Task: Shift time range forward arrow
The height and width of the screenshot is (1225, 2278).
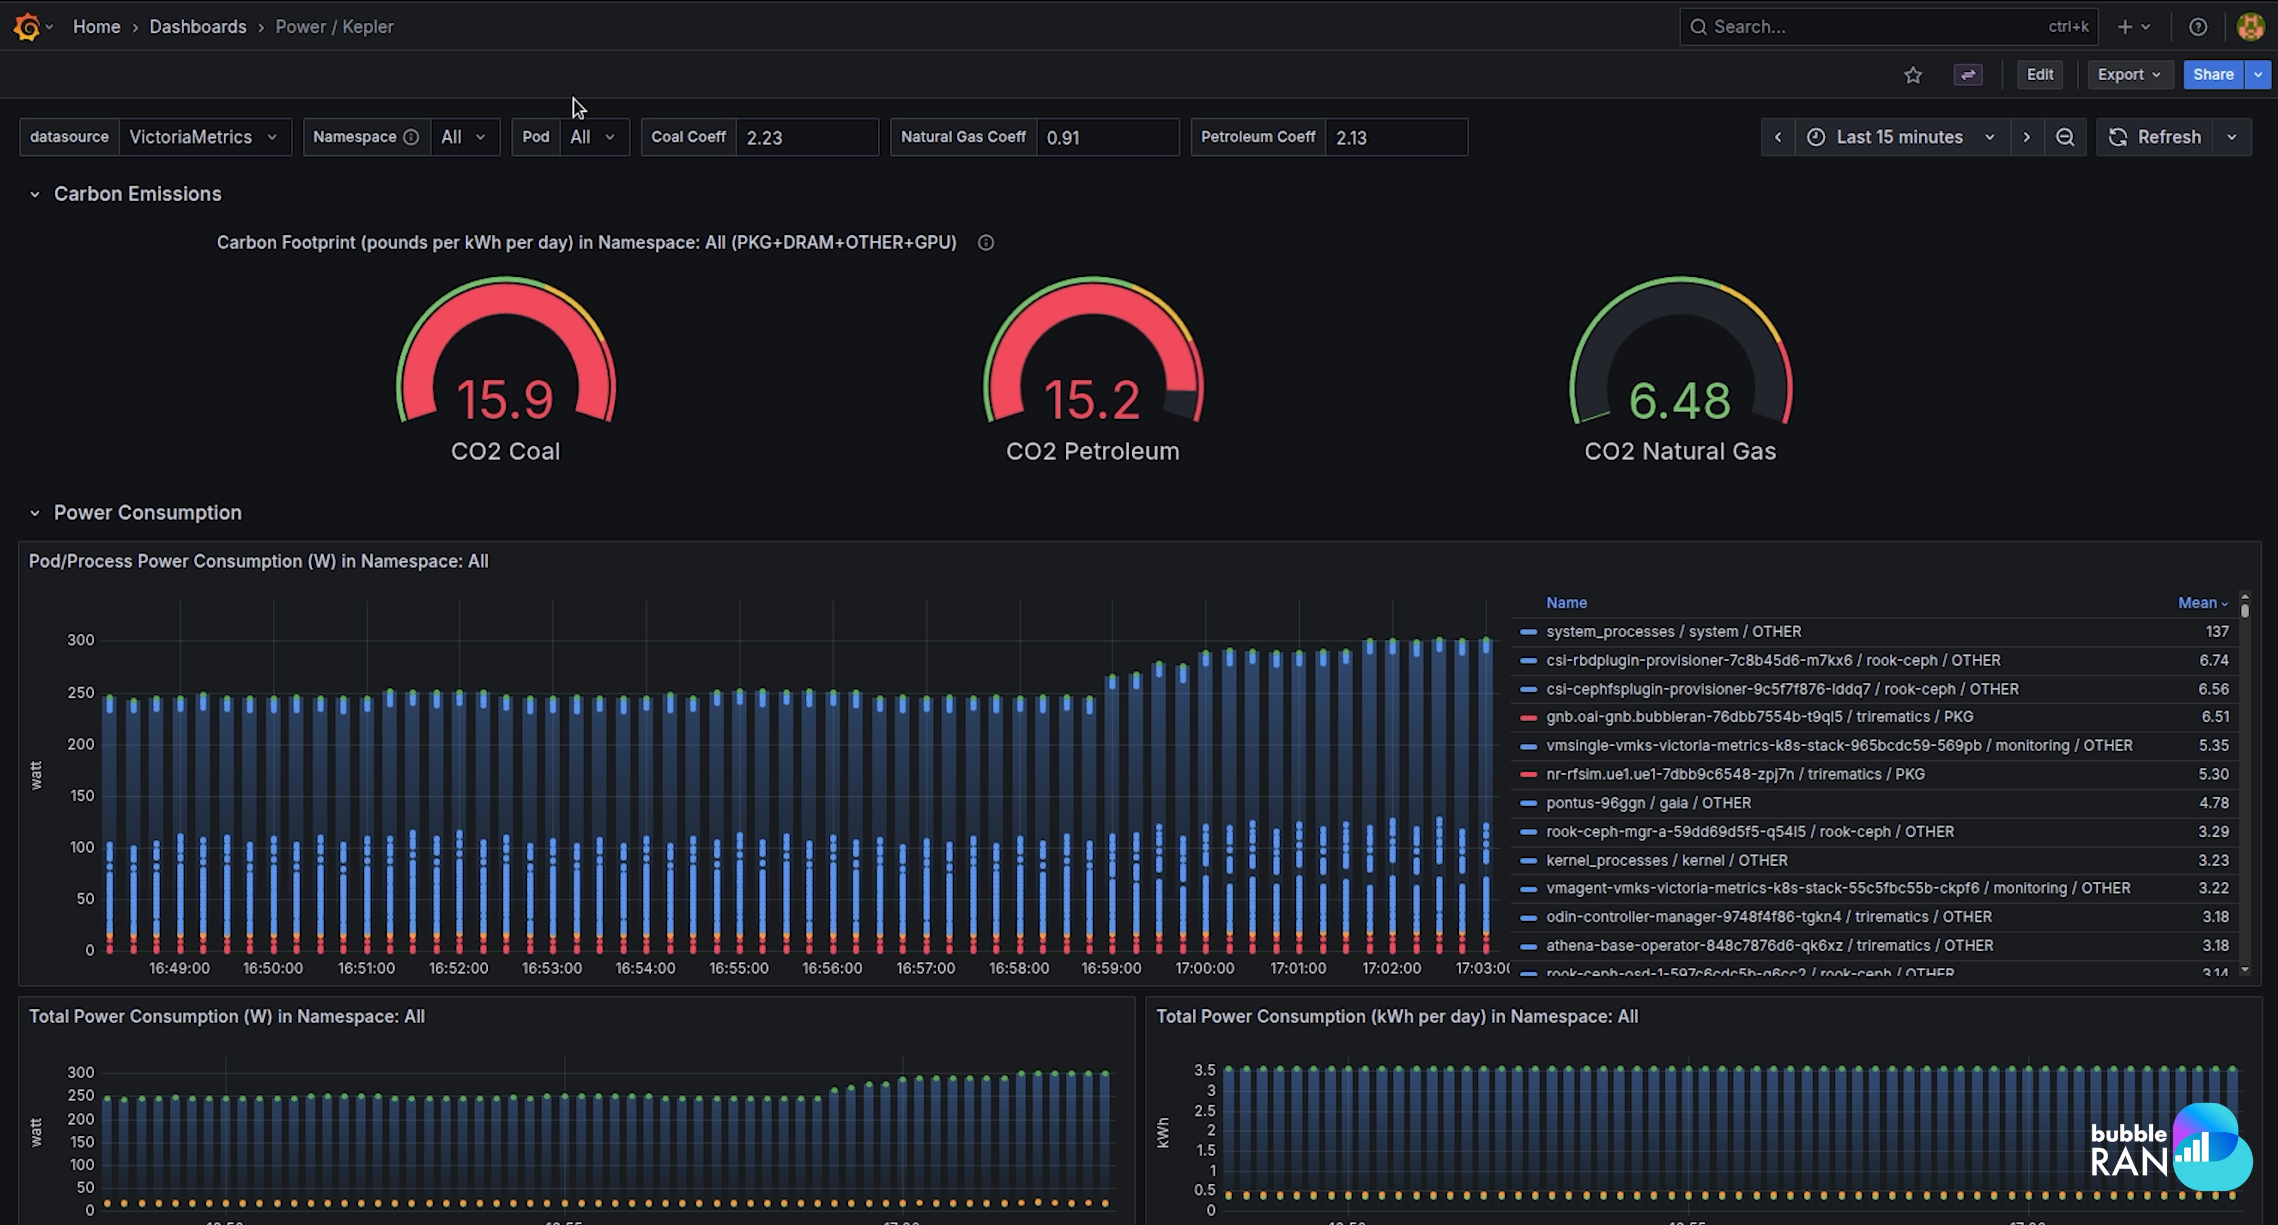Action: [2027, 137]
